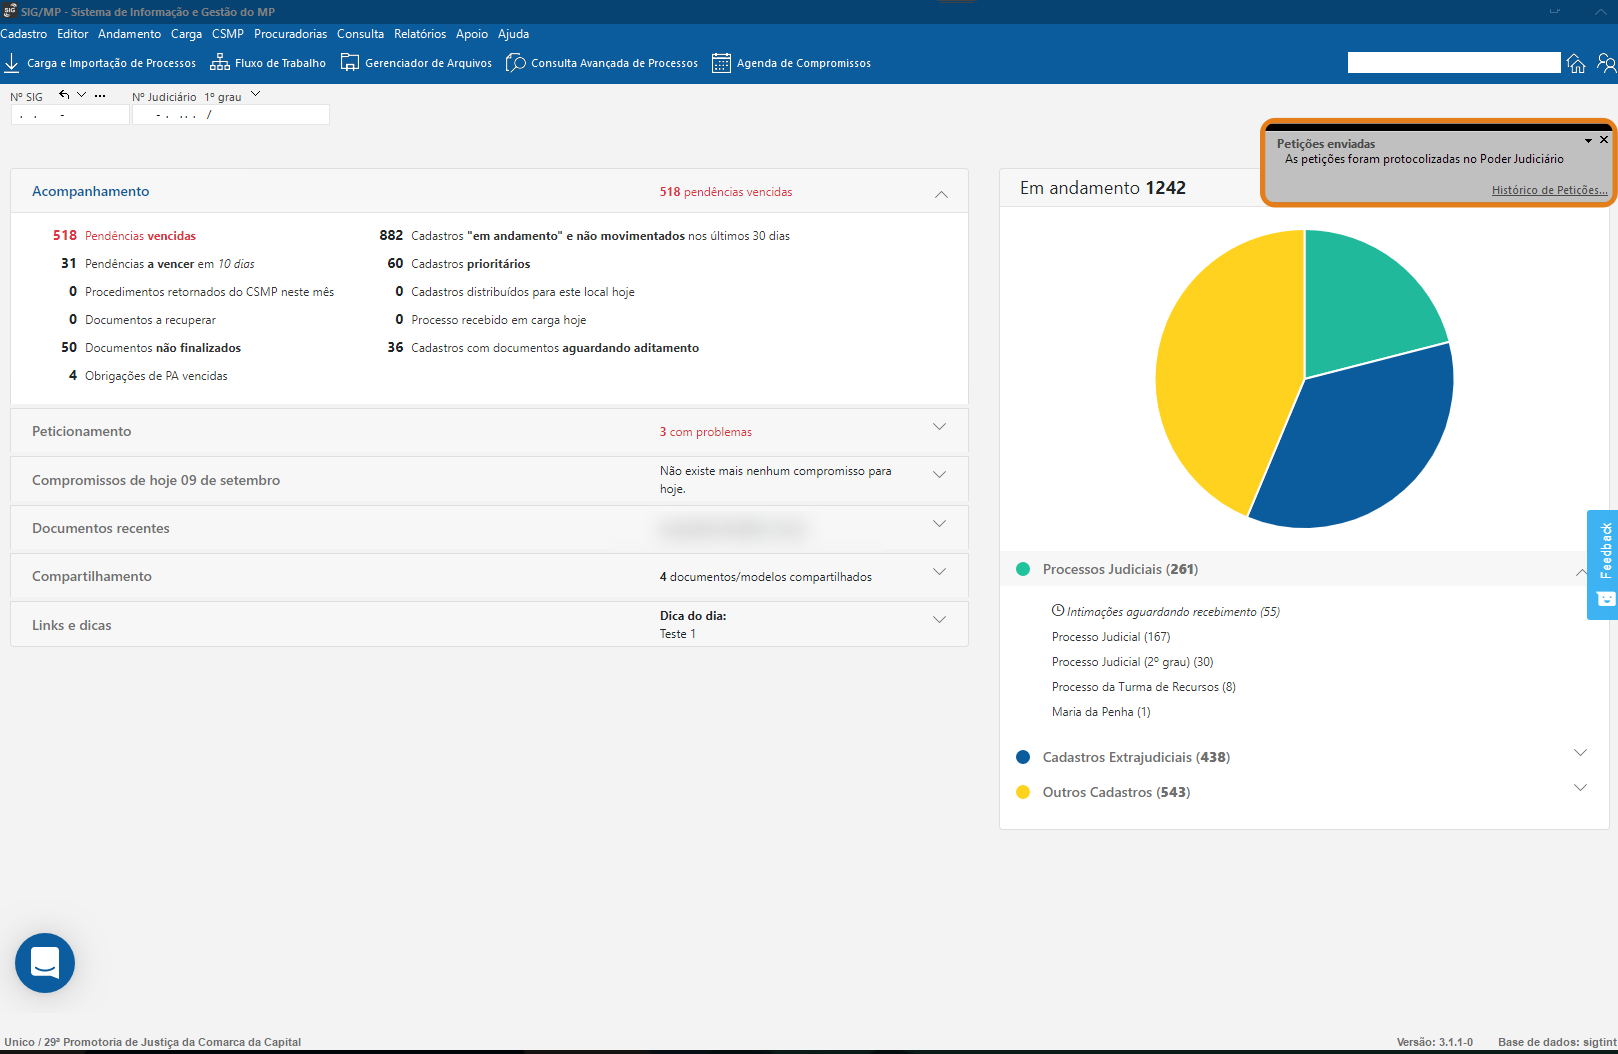
Task: Open Fluxo de Trabalho workflow icon
Action: pos(220,63)
